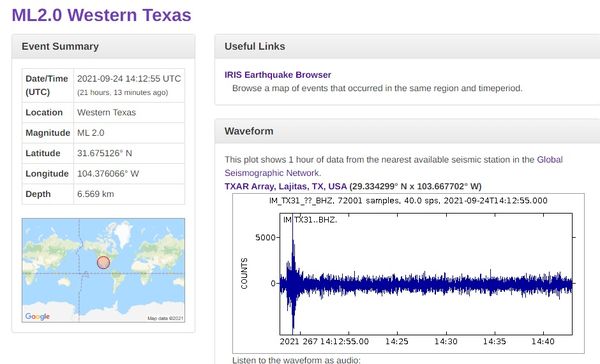Click the Magnitude ML 2.0 table cell
Image resolution: width=600 pixels, height=364 pixels.
click(129, 133)
